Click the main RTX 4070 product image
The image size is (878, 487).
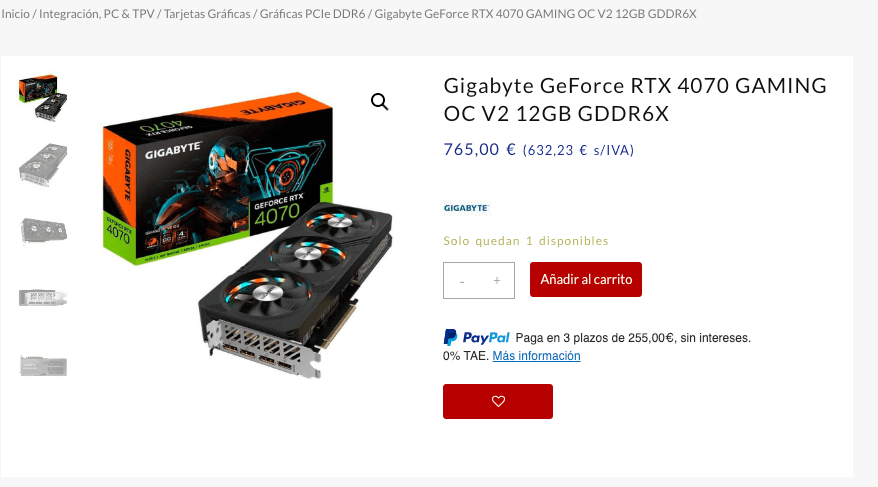[247, 235]
